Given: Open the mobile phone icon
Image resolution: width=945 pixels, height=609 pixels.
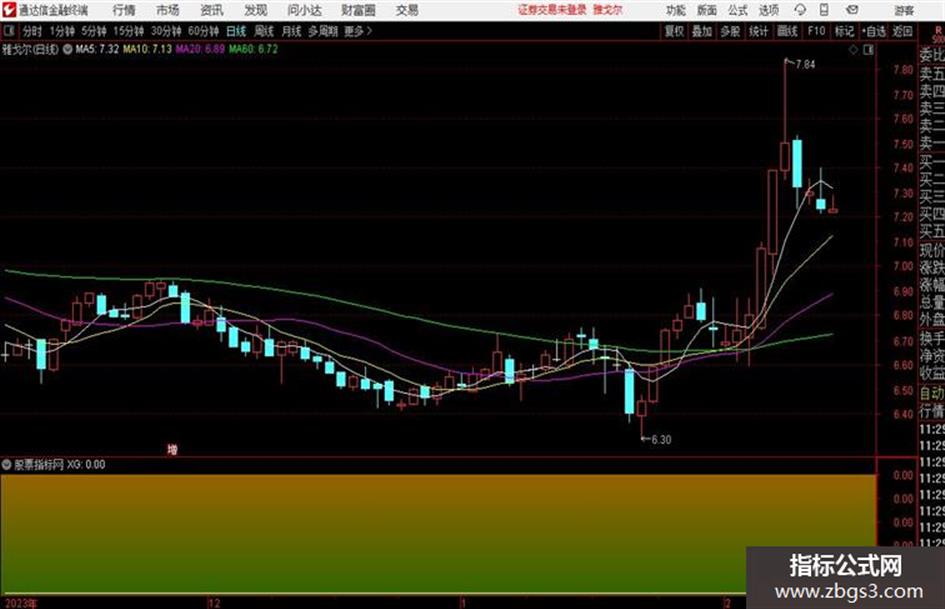Looking at the screenshot, I should click(x=824, y=10).
